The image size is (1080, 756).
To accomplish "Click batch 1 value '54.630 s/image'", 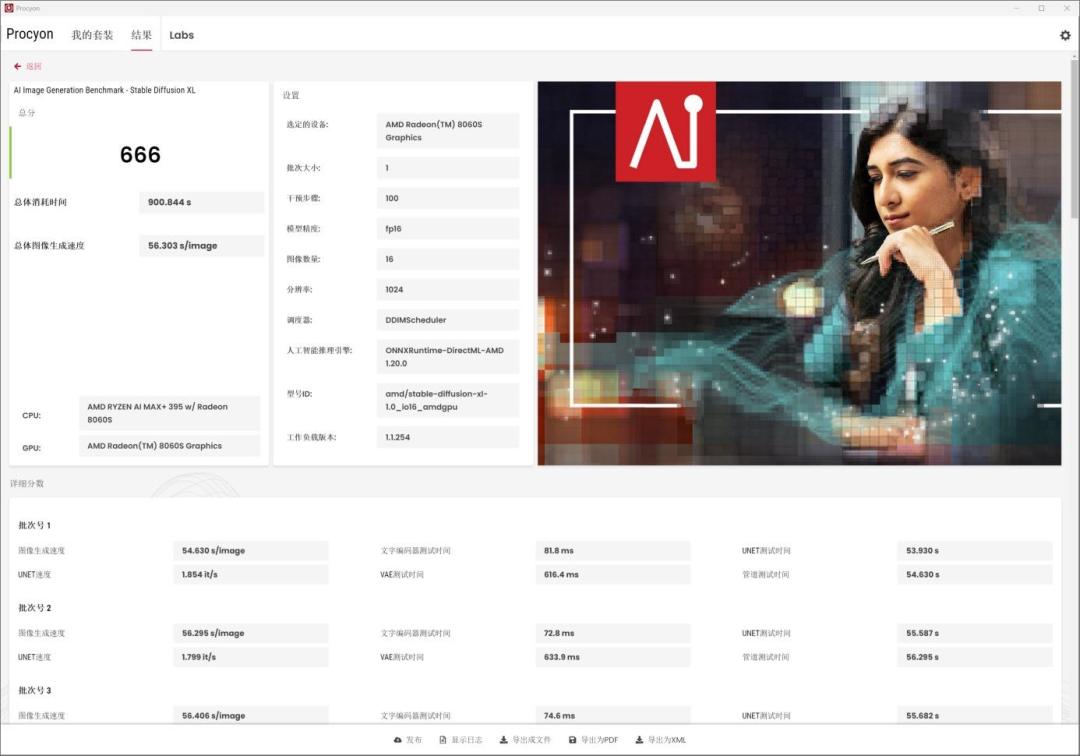I will click(251, 551).
